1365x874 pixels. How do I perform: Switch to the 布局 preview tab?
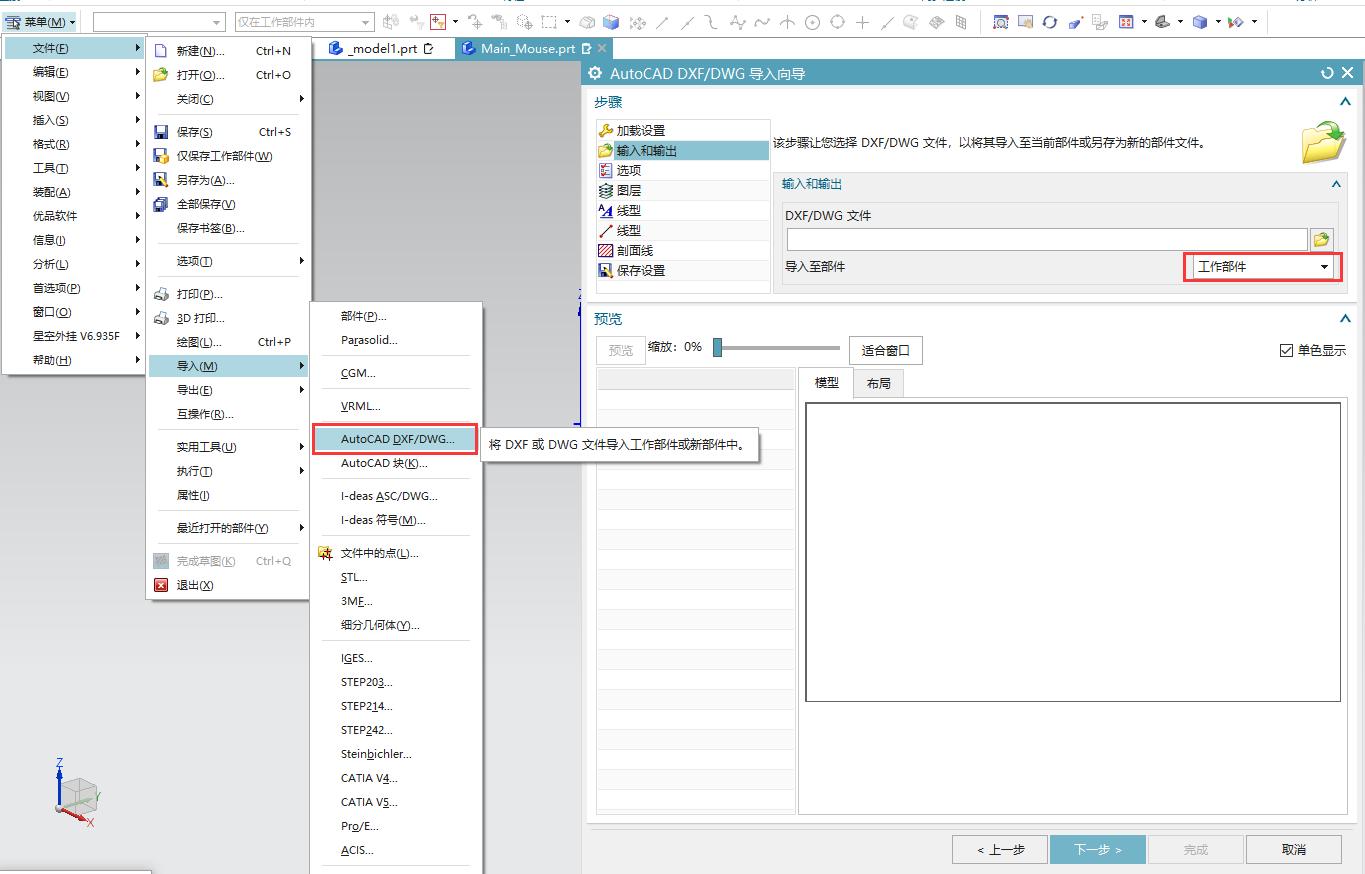click(878, 383)
